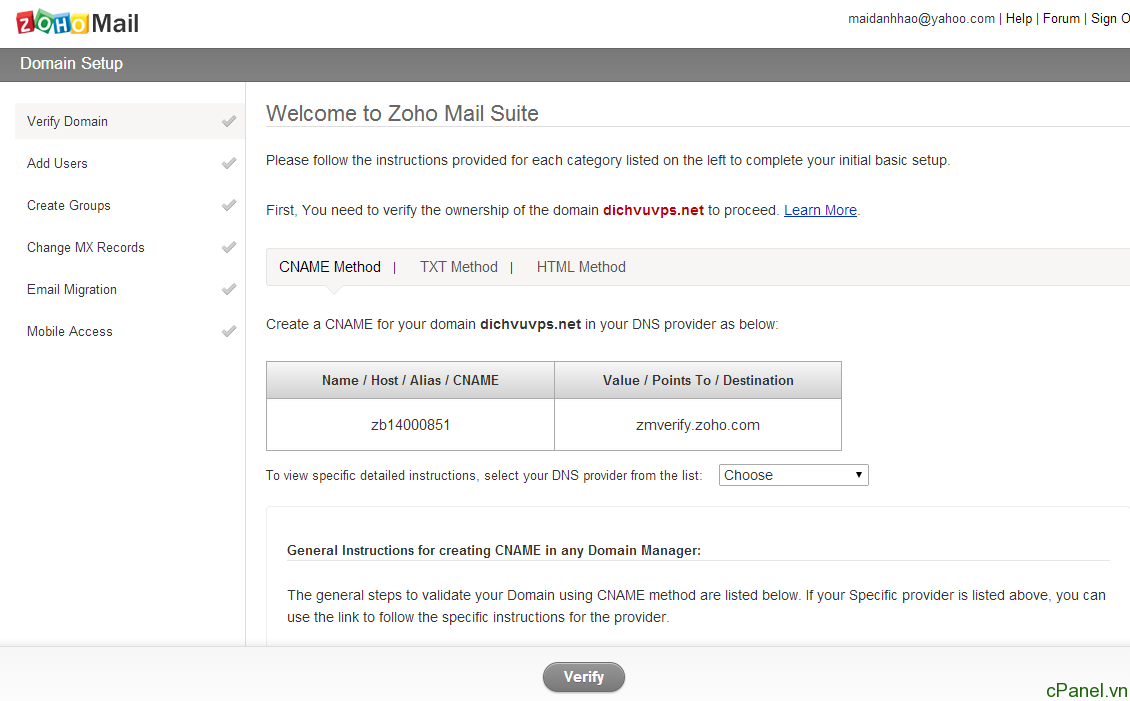The image size is (1130, 701).
Task: Switch to the HTML Method tab
Action: pos(581,267)
